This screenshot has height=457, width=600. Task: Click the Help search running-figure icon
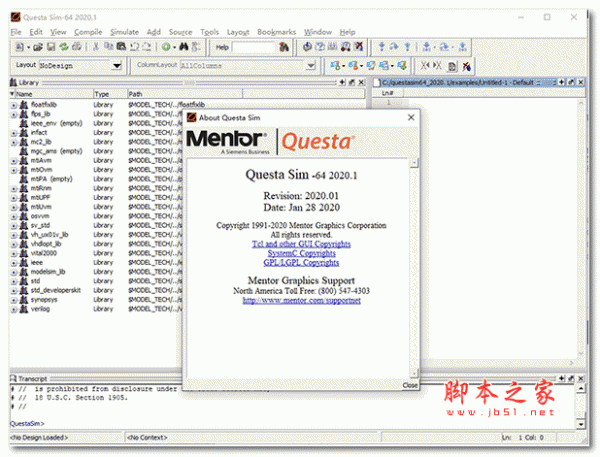click(284, 47)
